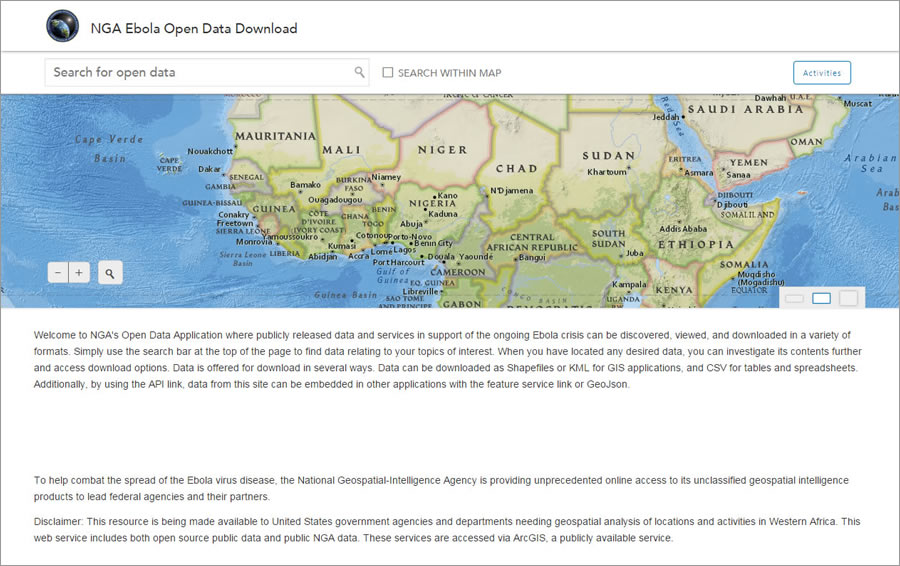Click the CHAD country label

tap(517, 169)
